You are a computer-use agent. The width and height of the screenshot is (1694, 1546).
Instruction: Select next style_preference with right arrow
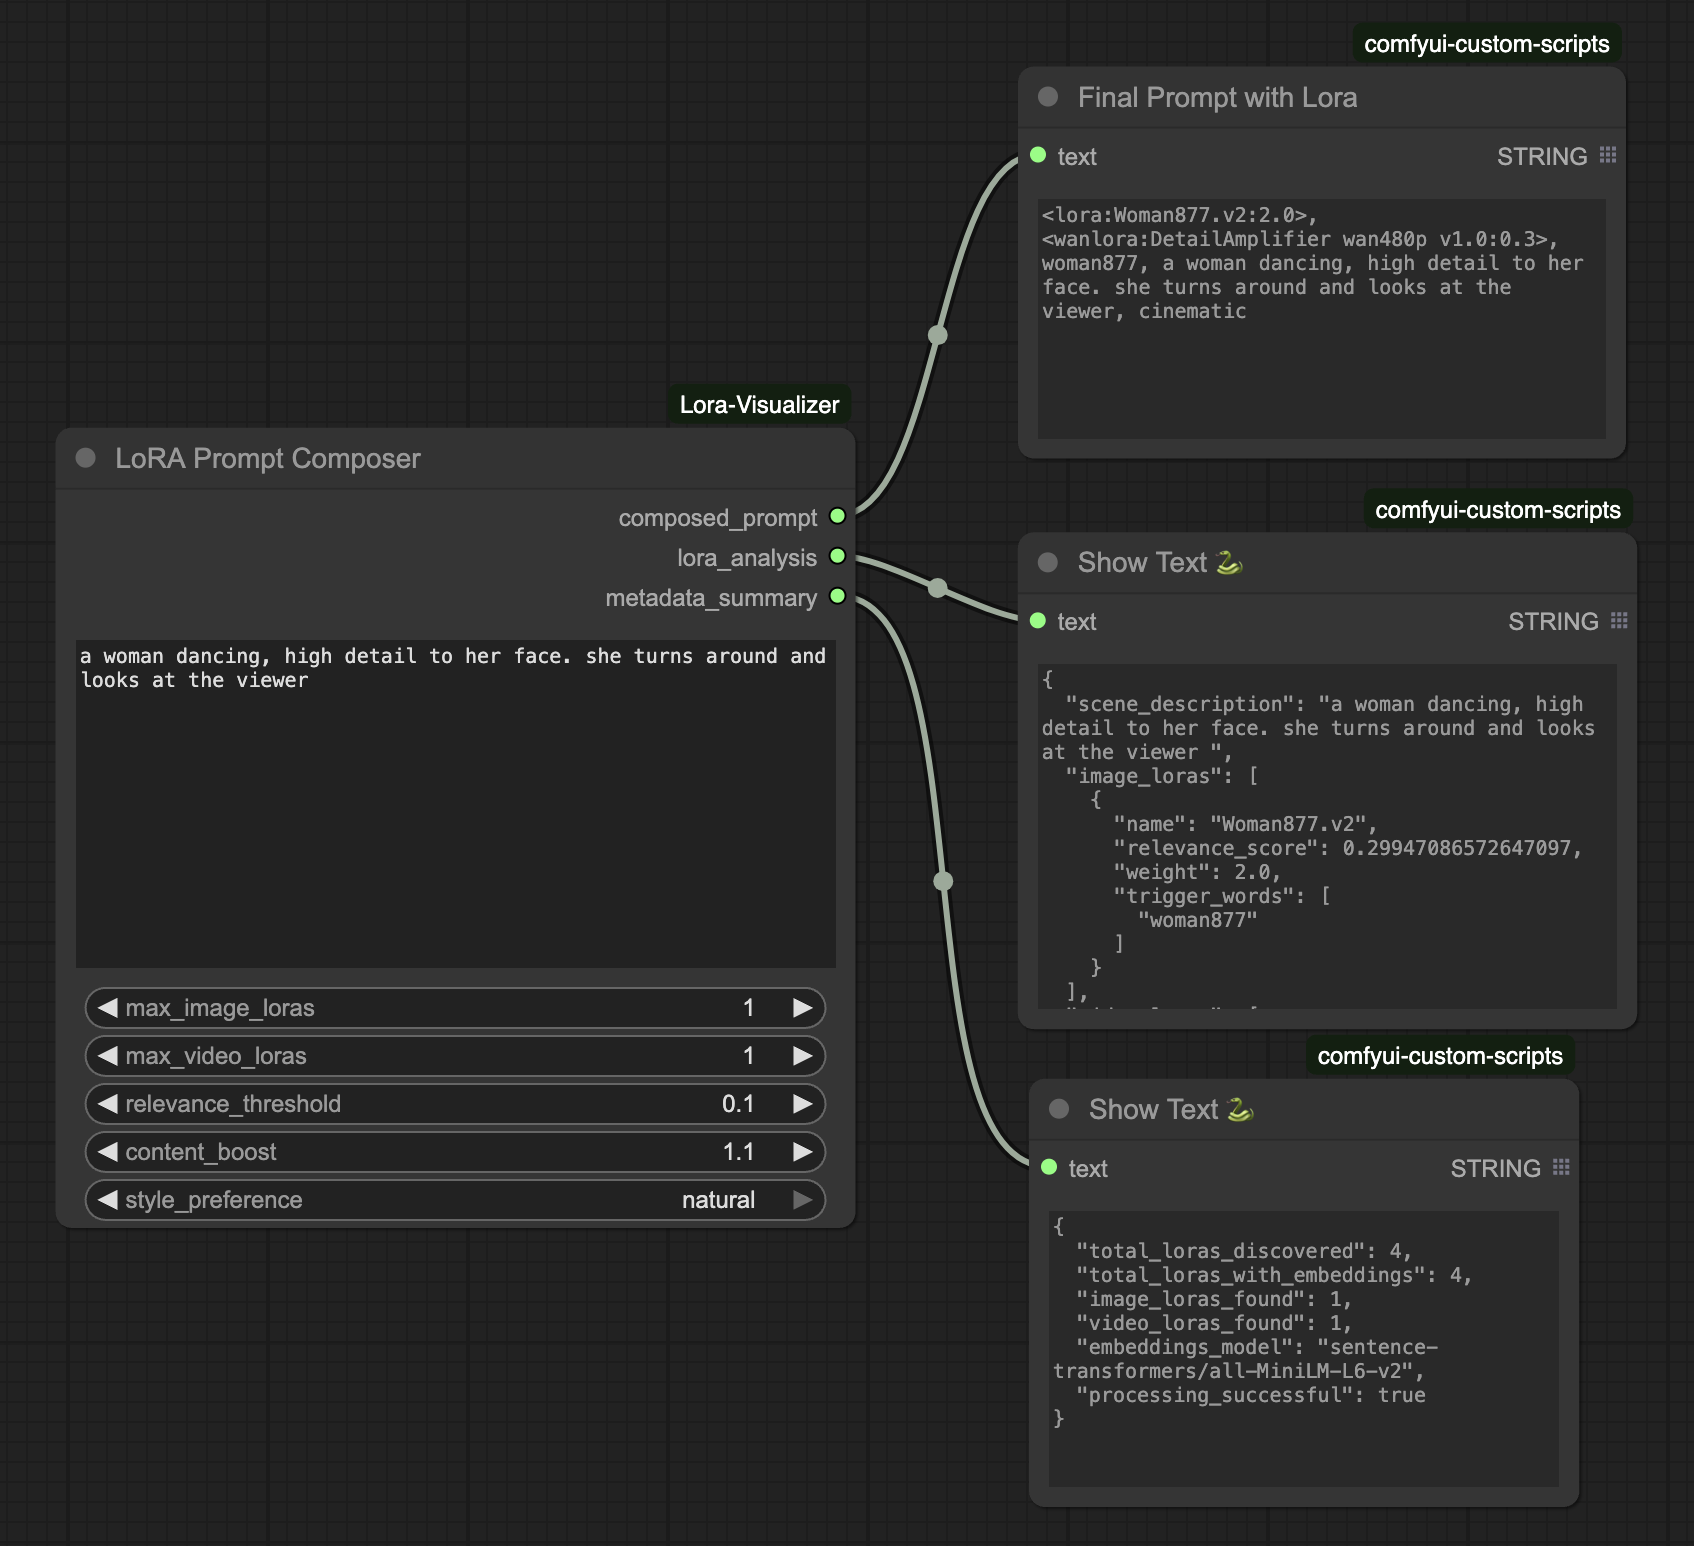pos(802,1200)
